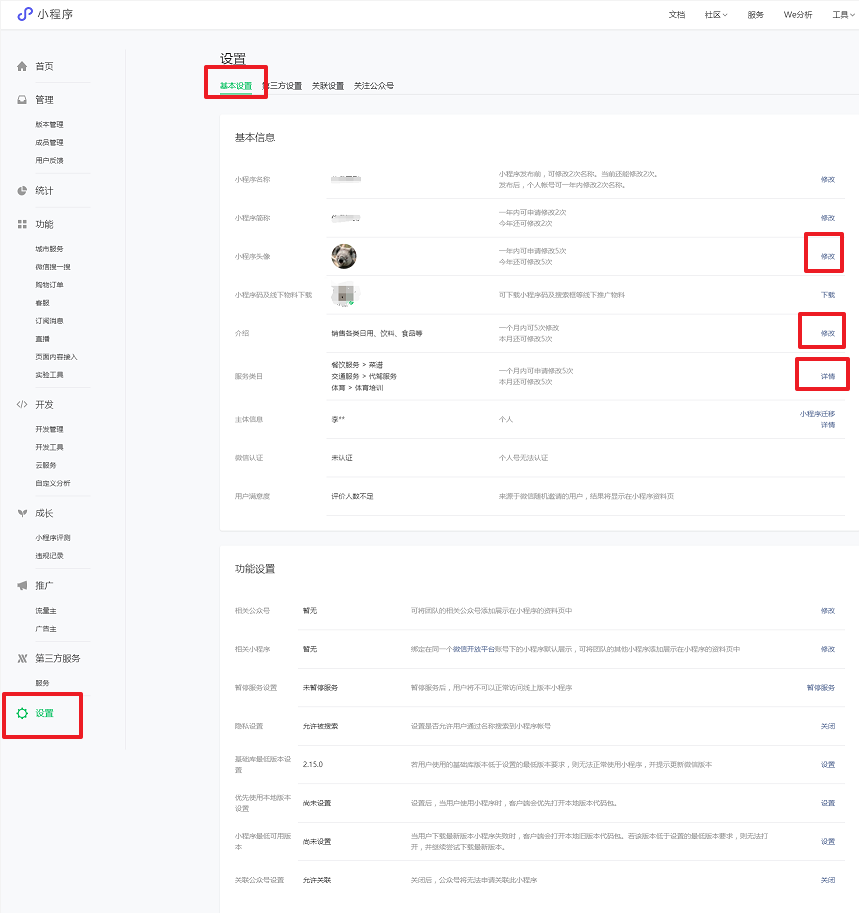Screen dimensions: 859x913
Task: Click the sprout icon beside 成长
Action: [x=22, y=513]
